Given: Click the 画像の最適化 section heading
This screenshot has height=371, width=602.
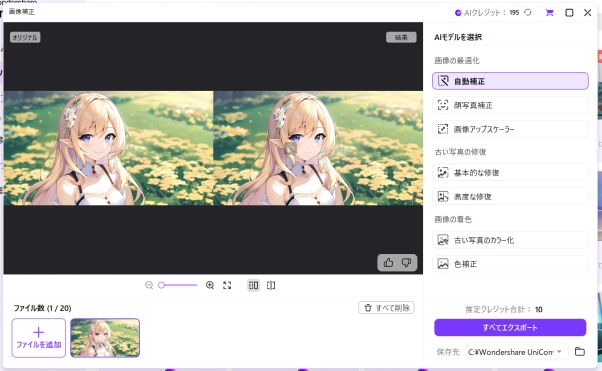Looking at the screenshot, I should 457,60.
